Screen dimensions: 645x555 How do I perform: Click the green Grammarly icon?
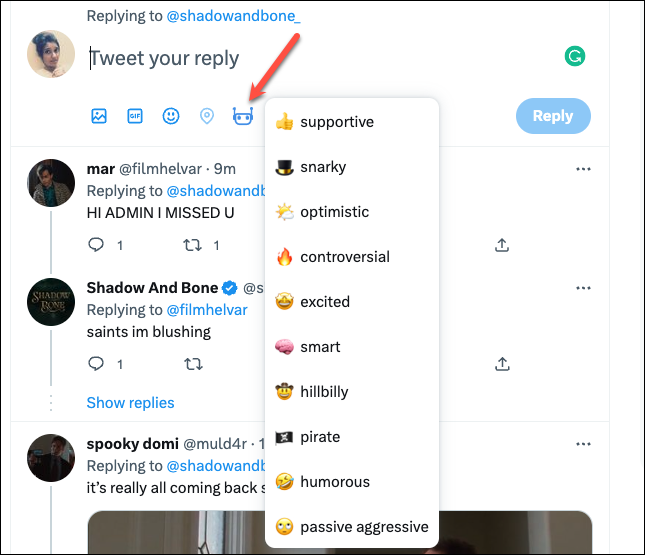click(575, 56)
